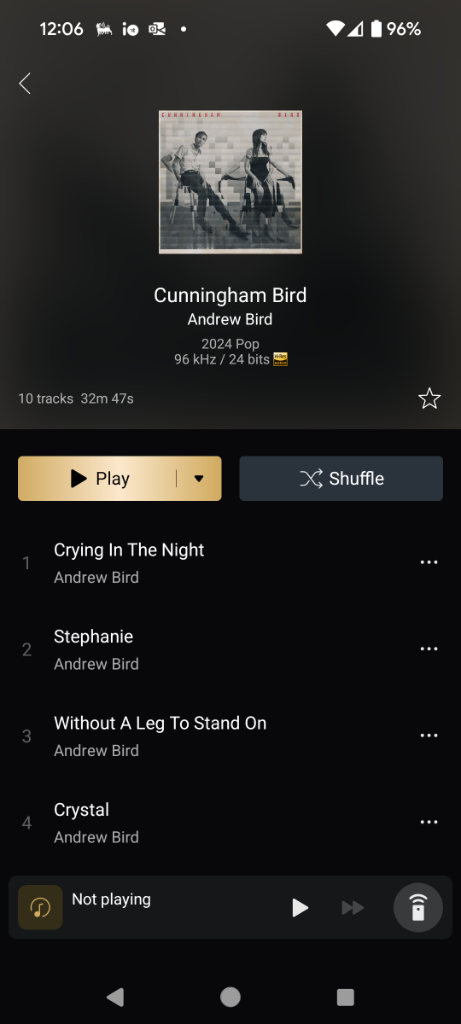This screenshot has height=1024, width=461.
Task: Open more options for Crystal track
Action: coord(429,822)
